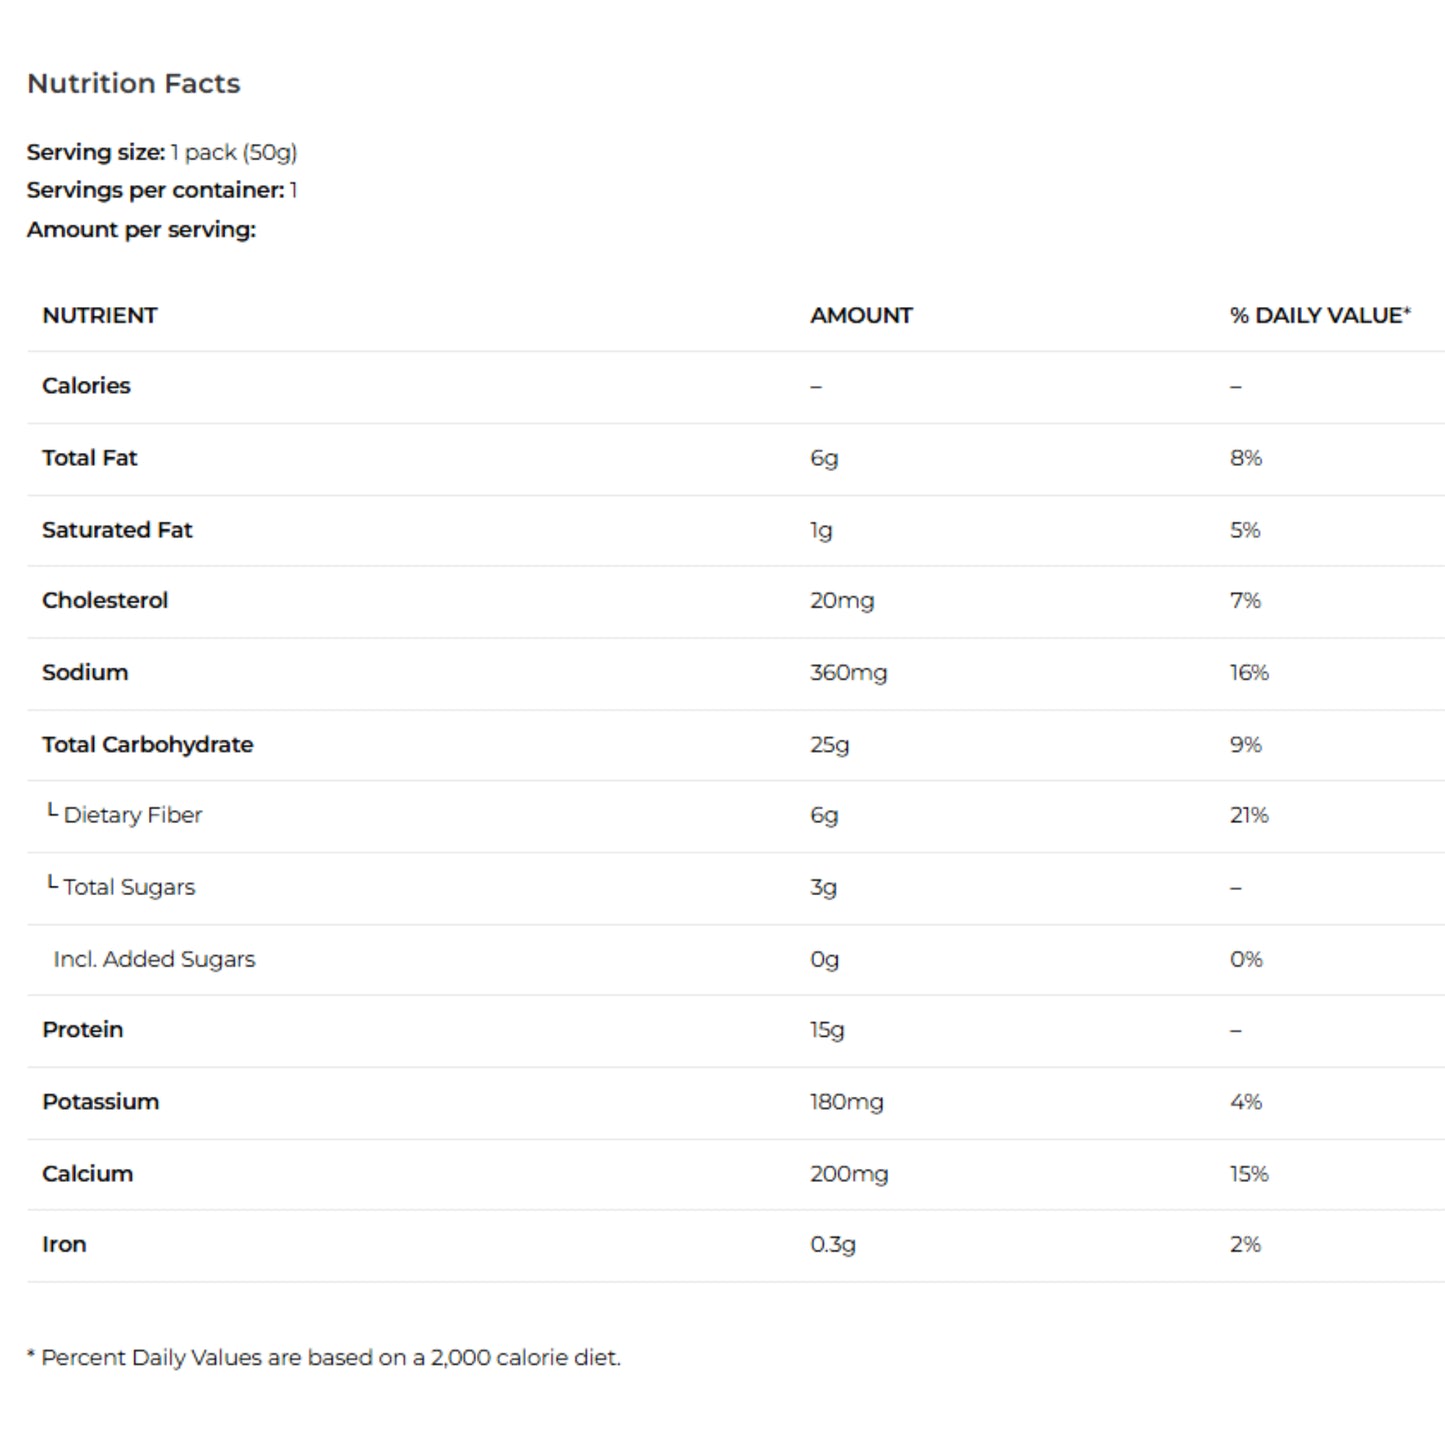Click the Incl. Added Sugars label
This screenshot has height=1445, width=1445.
point(154,959)
